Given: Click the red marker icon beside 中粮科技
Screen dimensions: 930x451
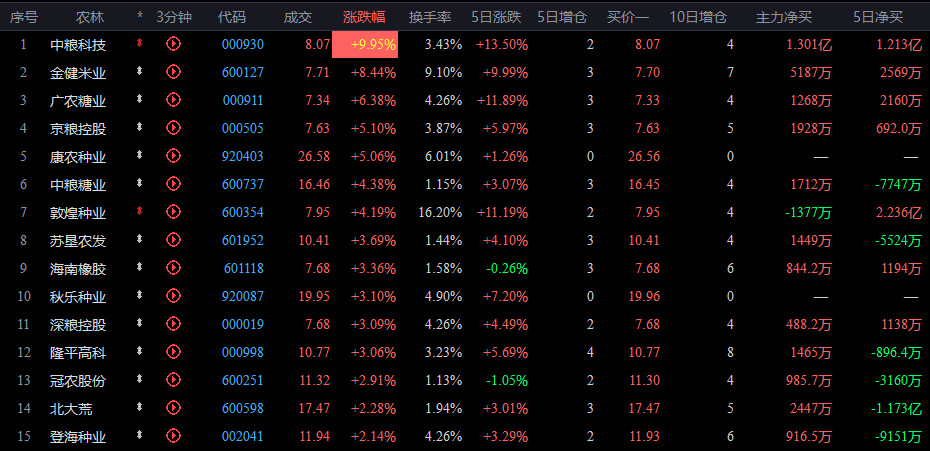Looking at the screenshot, I should (x=140, y=44).
